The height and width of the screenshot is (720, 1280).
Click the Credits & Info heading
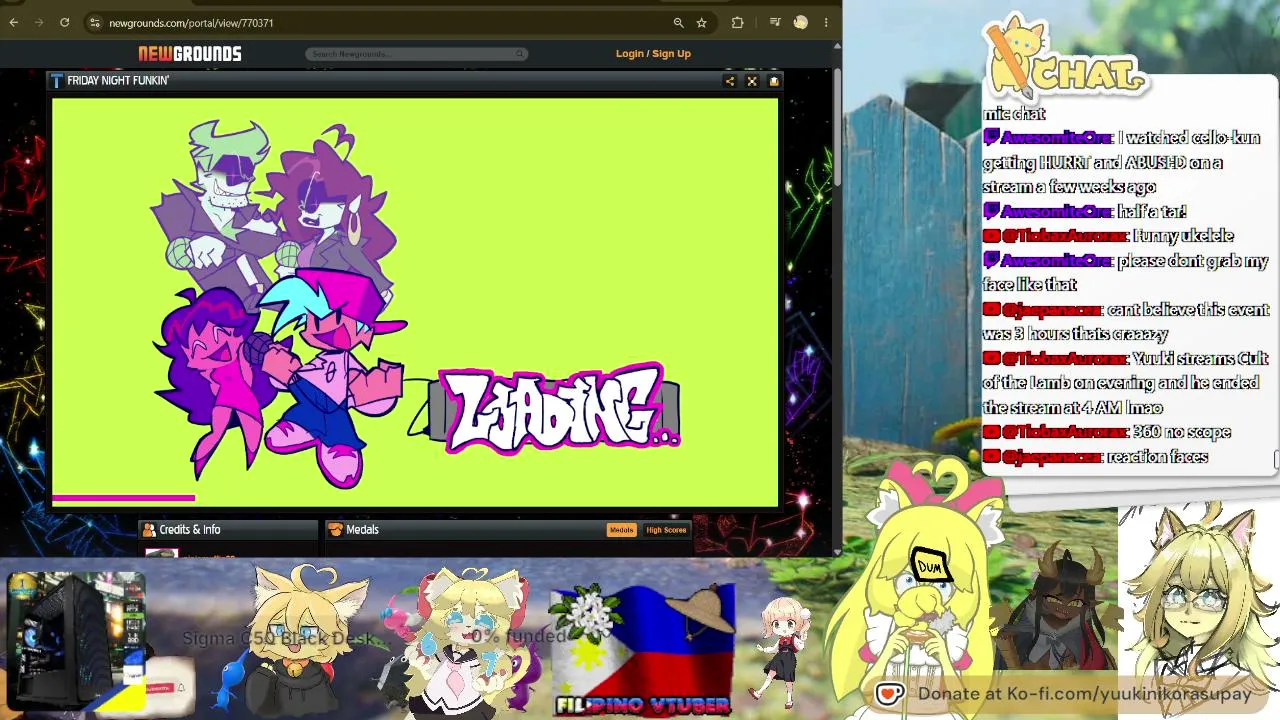point(190,530)
